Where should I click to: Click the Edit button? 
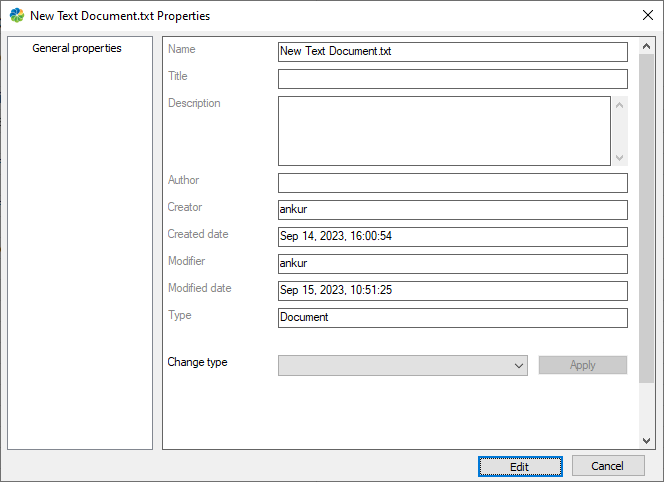click(x=519, y=466)
